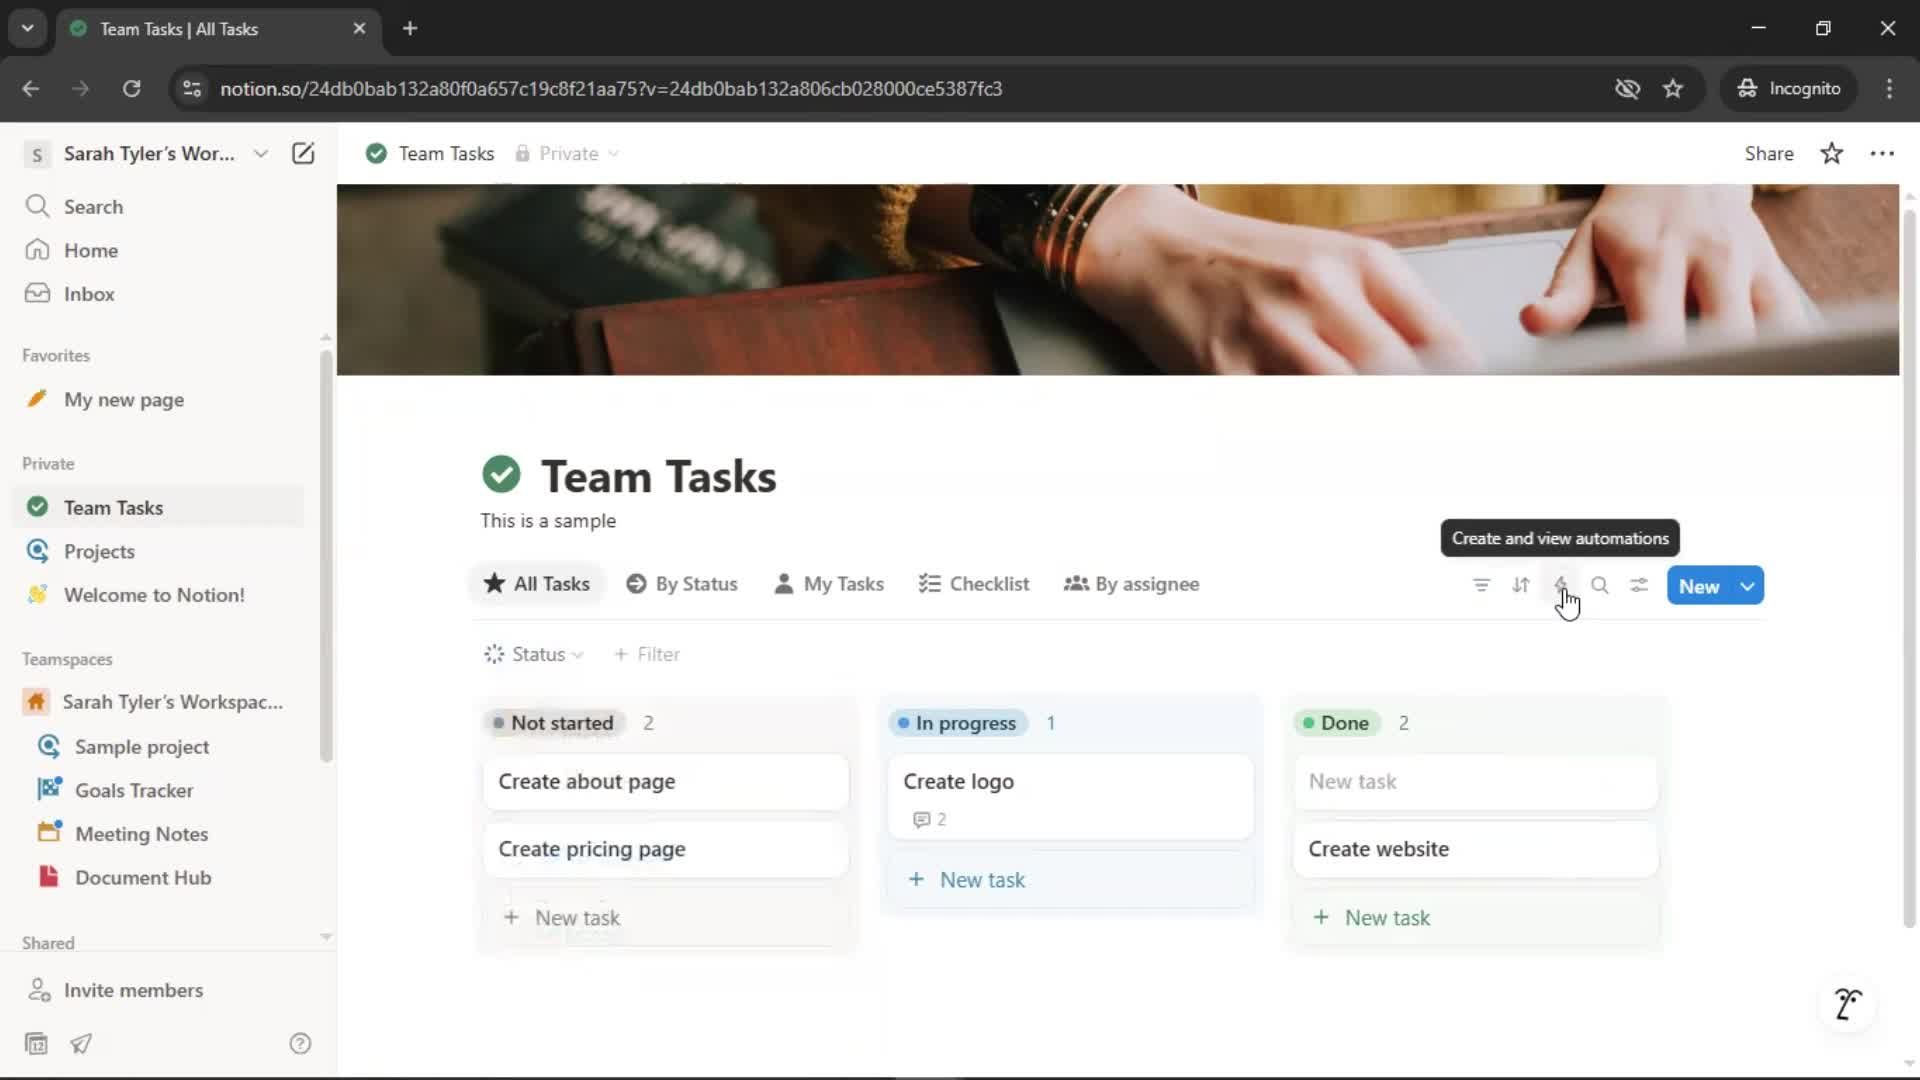Image resolution: width=1920 pixels, height=1080 pixels.
Task: Open the page three-dot options menu
Action: pyautogui.click(x=1882, y=153)
